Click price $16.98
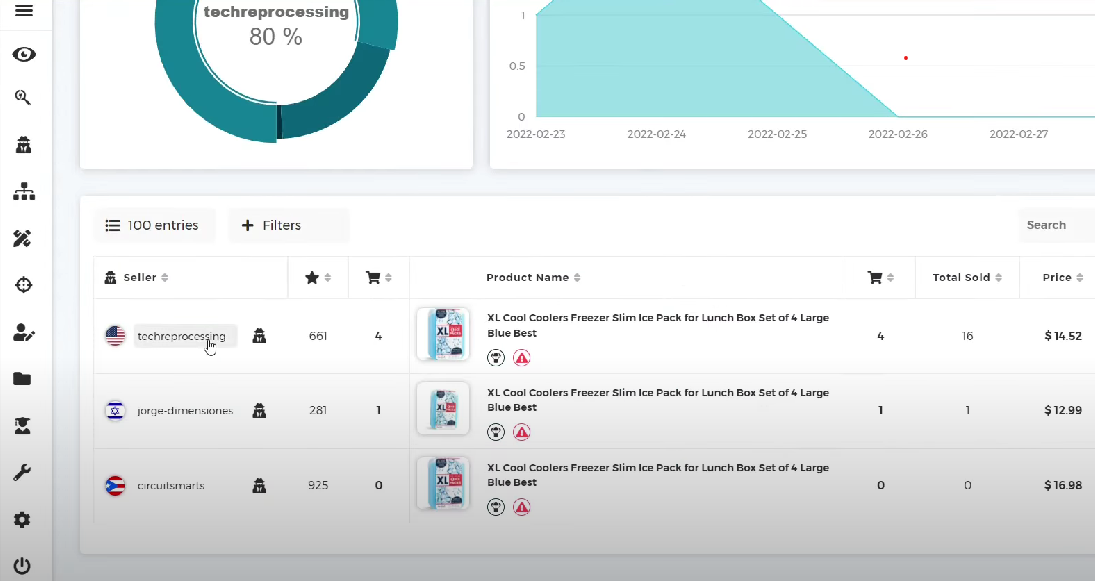Viewport: 1095px width, 581px height. tap(1063, 485)
